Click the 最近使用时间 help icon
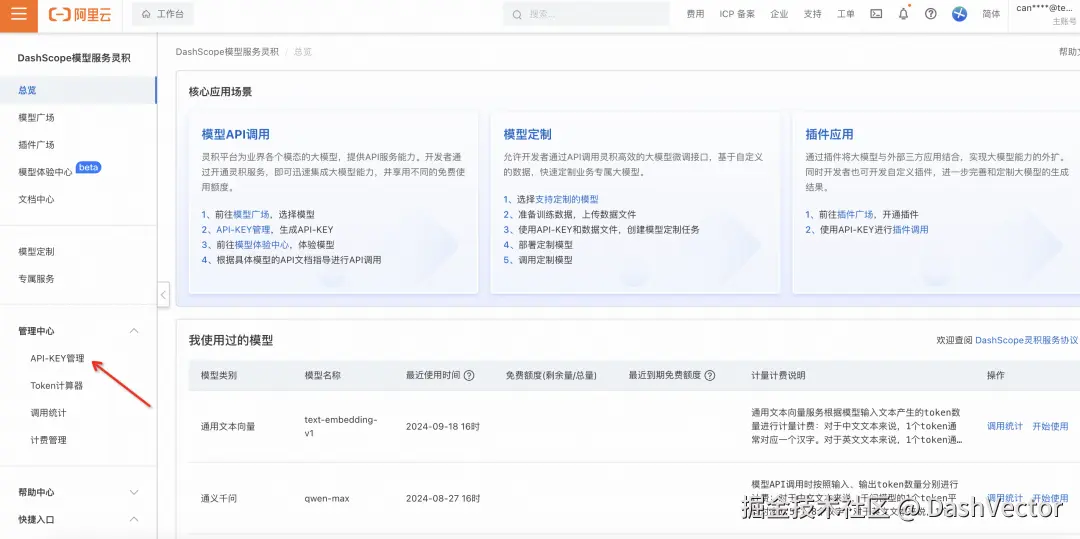 (469, 376)
